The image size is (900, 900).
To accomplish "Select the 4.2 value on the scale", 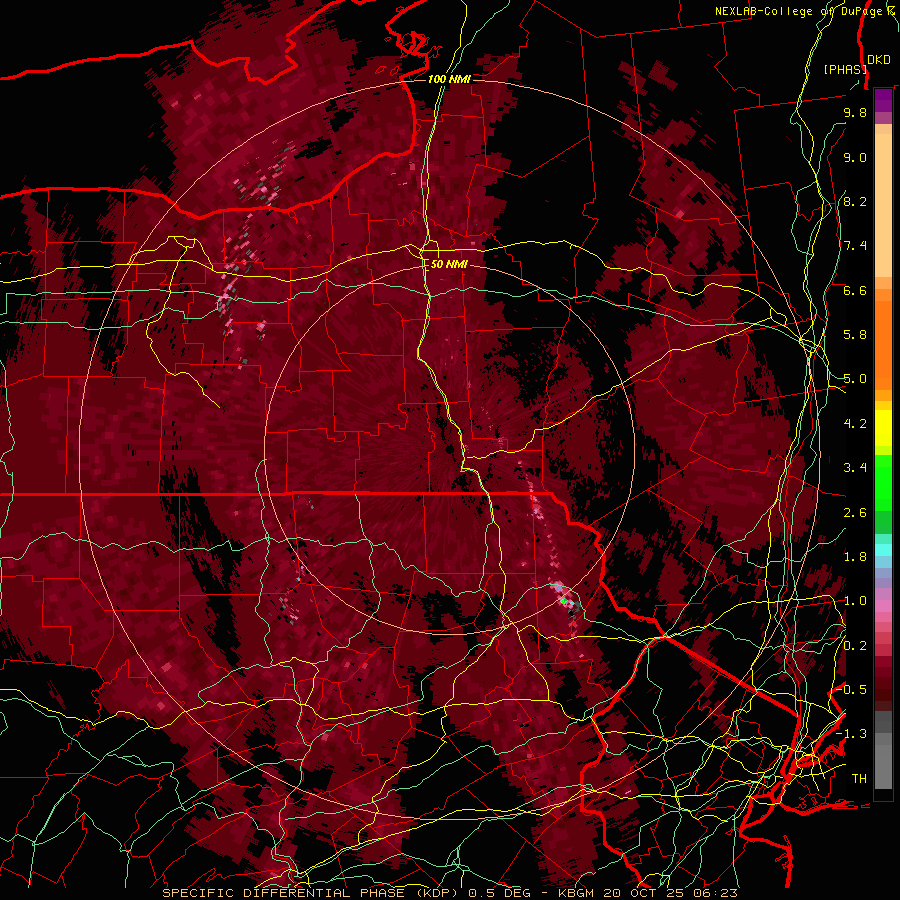I will (855, 424).
